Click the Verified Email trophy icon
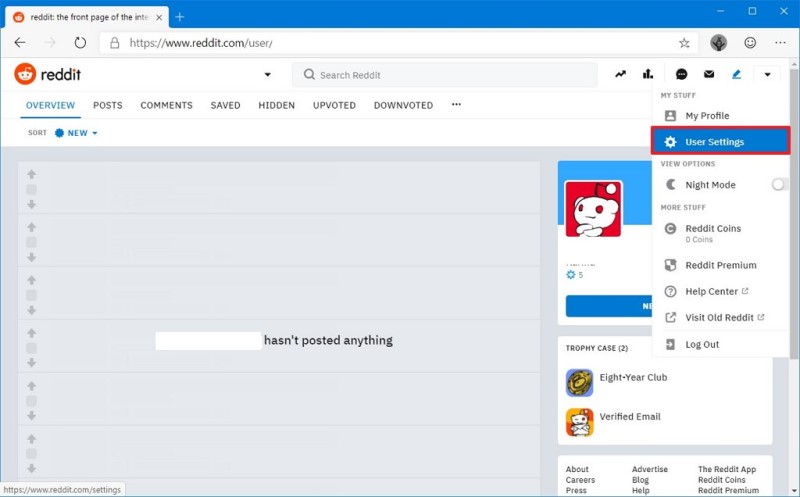Screen dimensions: 800x497 579,422
